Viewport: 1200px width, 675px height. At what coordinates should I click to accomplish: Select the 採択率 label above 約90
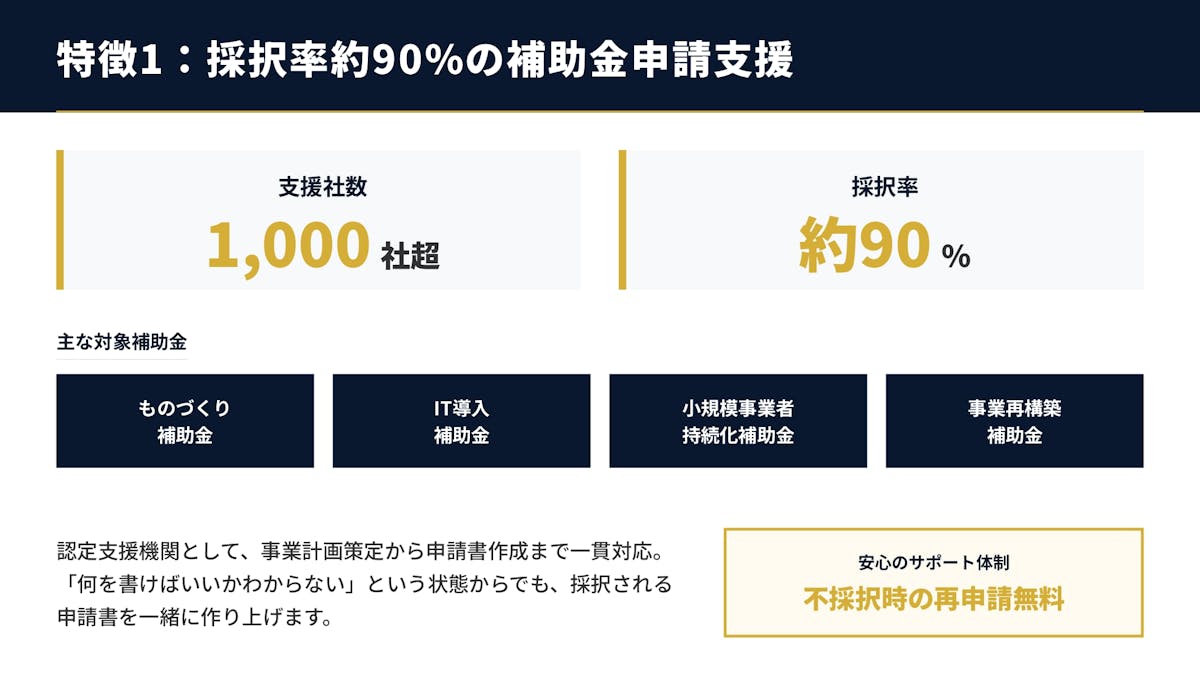click(x=885, y=186)
